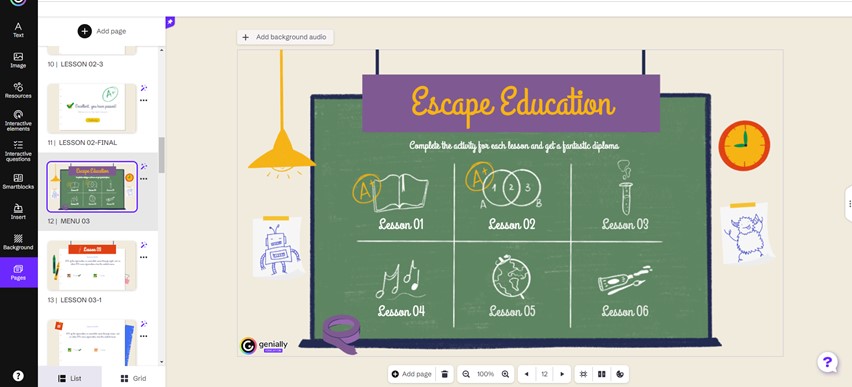
Task: Select the Pages panel in sidebar
Action: pos(18,272)
